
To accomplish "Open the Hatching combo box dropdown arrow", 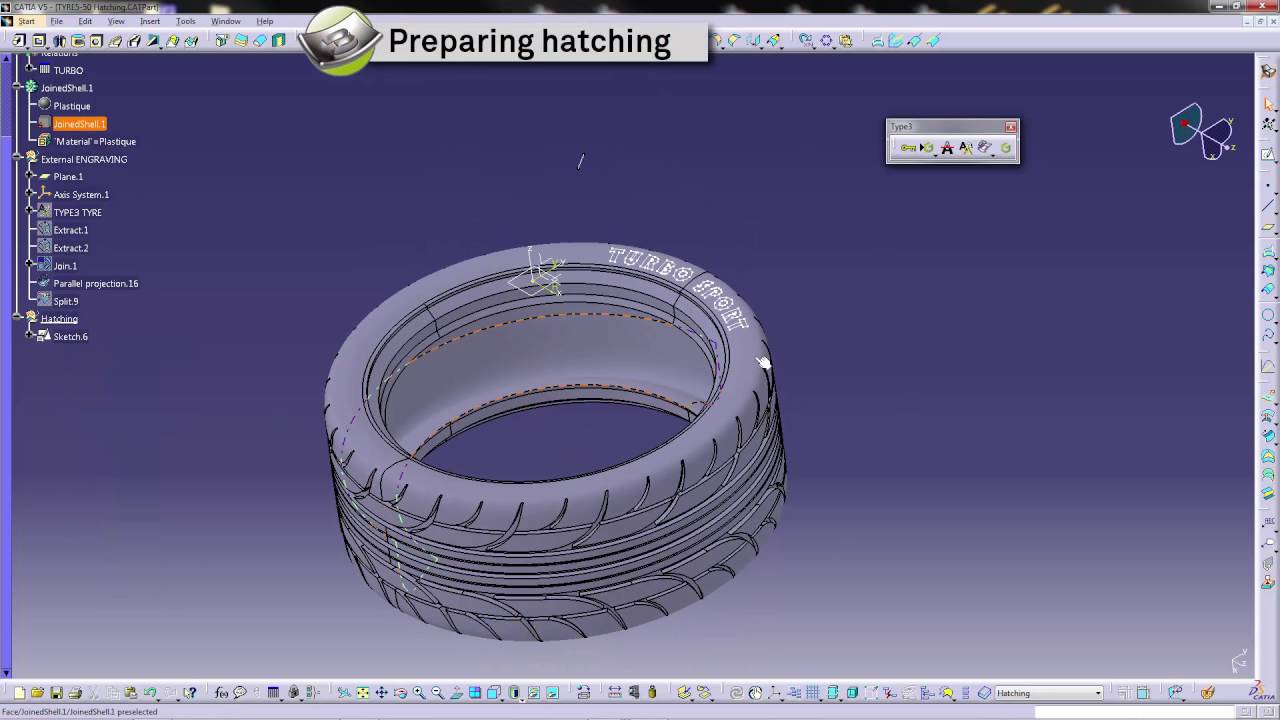I will (1097, 693).
